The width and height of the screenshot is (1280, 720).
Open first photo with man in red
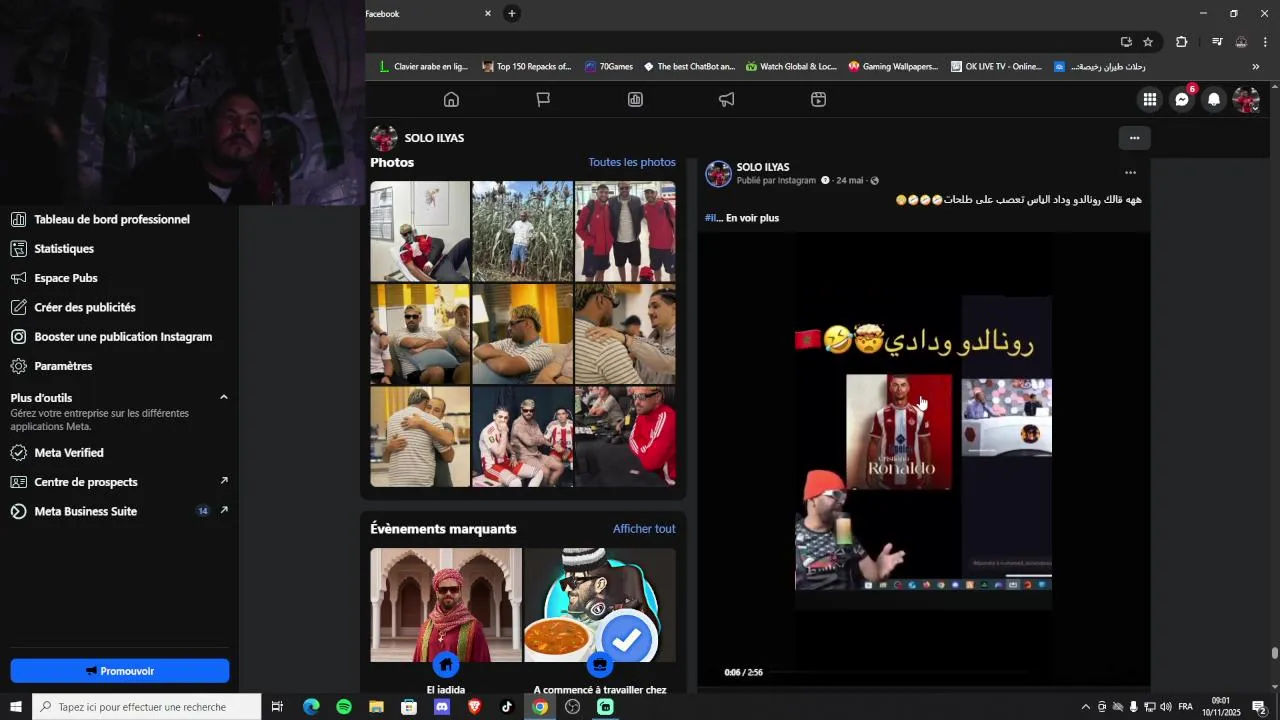point(420,231)
